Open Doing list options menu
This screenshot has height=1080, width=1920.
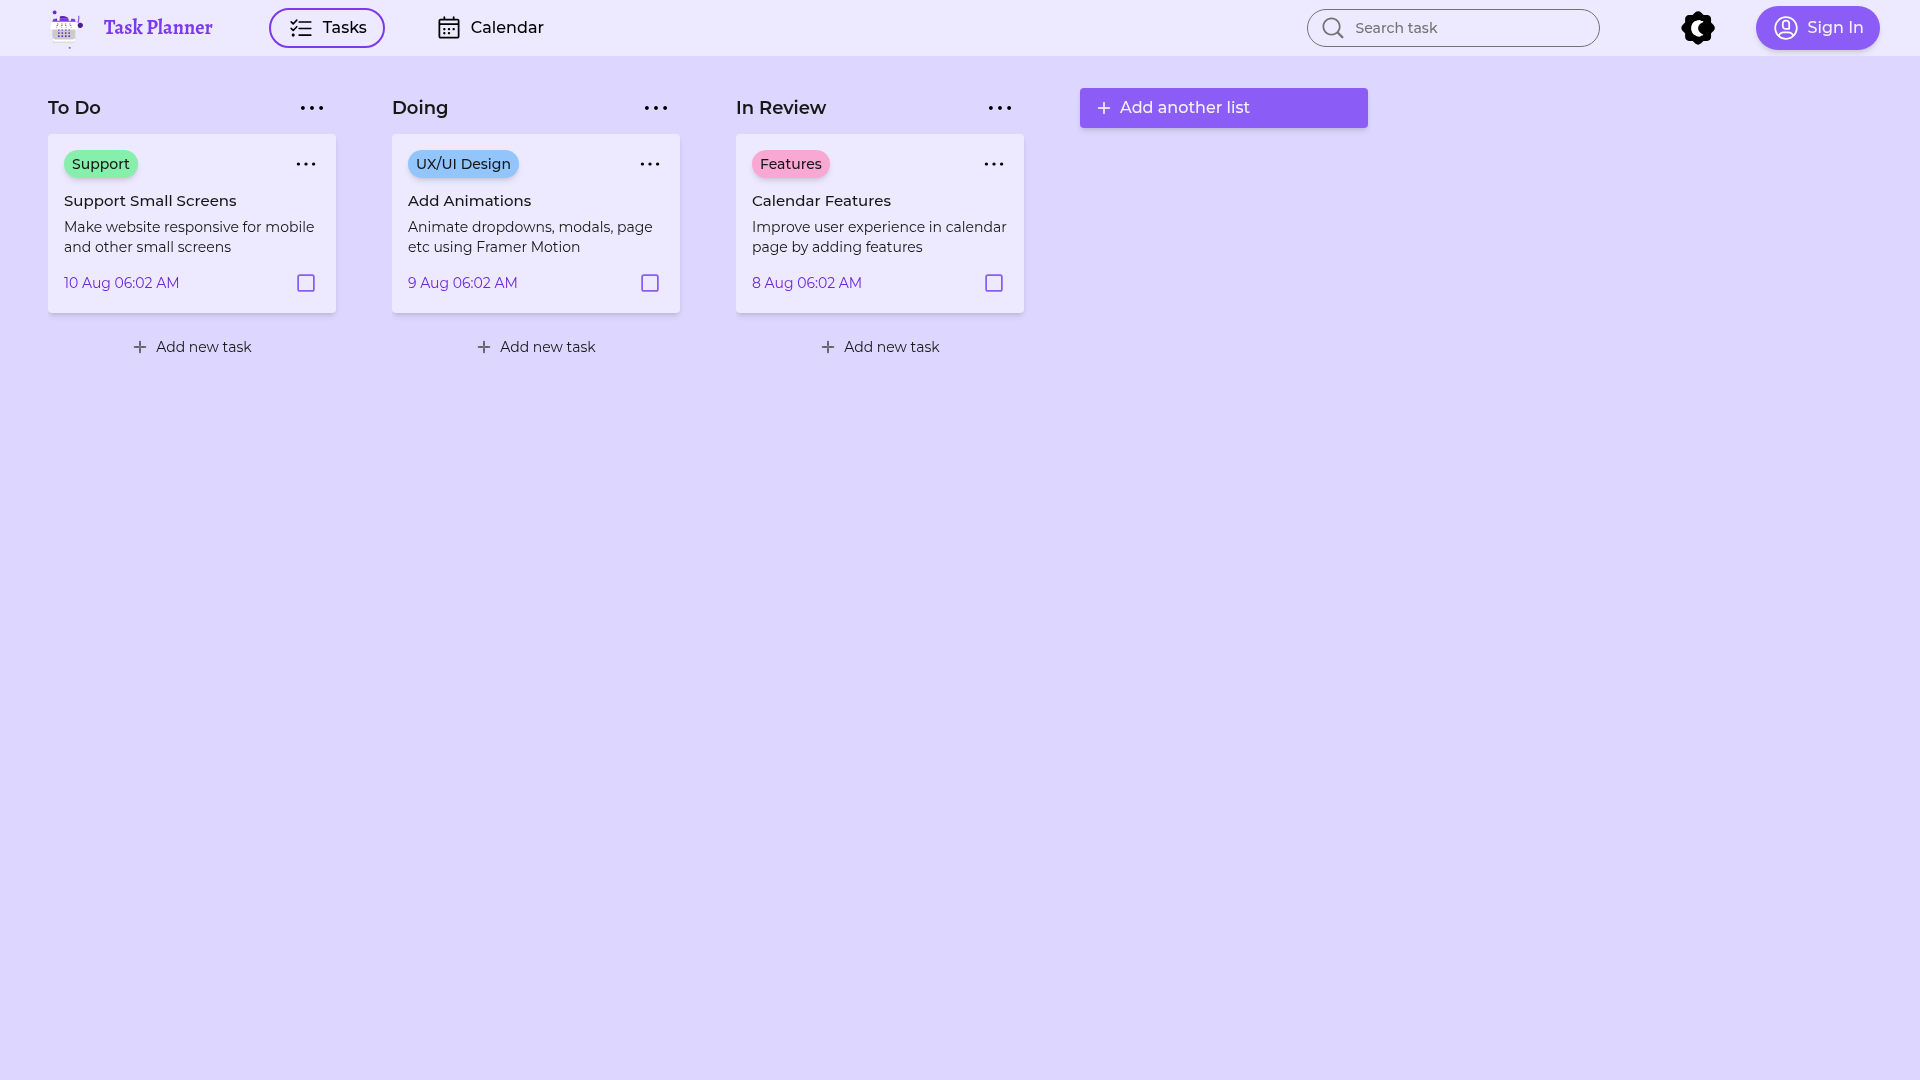point(656,108)
